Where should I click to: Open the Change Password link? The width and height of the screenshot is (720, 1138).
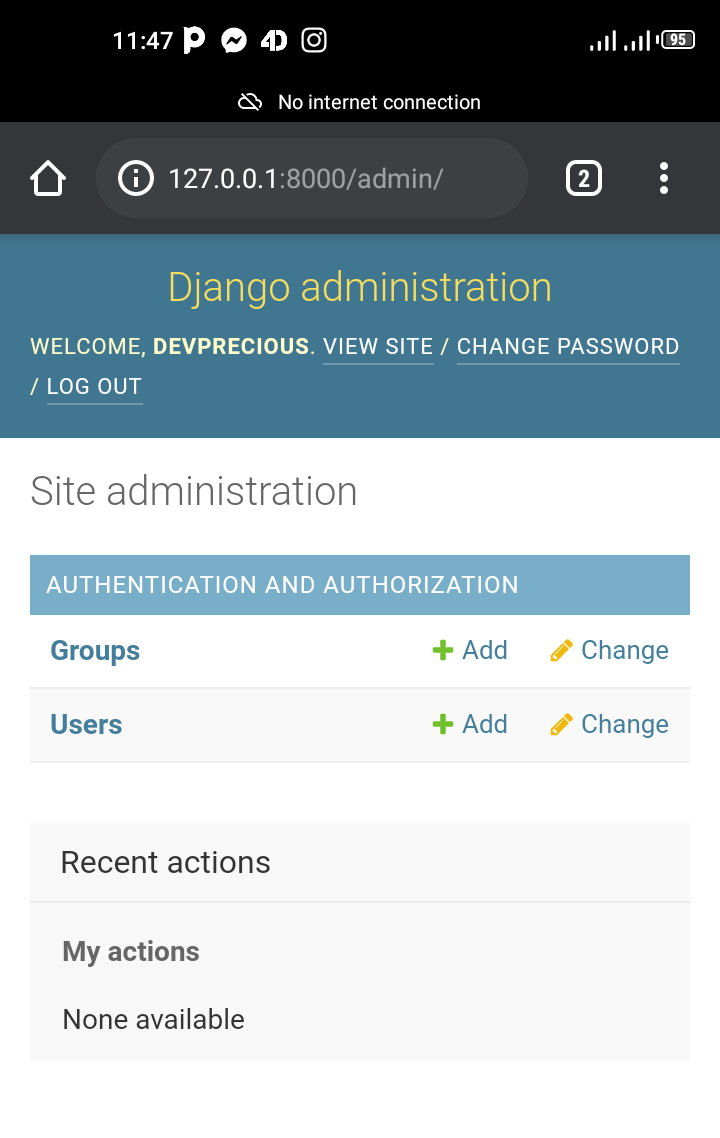(568, 347)
